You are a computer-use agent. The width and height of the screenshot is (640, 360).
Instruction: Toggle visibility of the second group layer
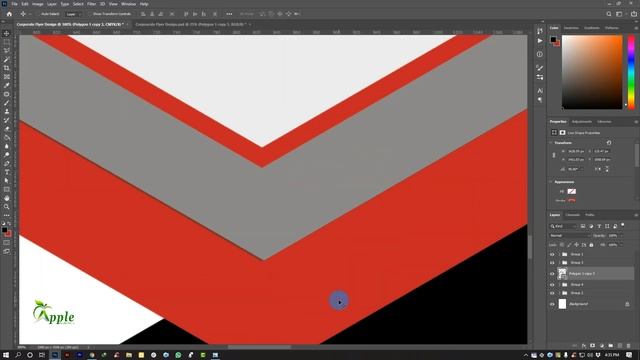click(x=552, y=262)
